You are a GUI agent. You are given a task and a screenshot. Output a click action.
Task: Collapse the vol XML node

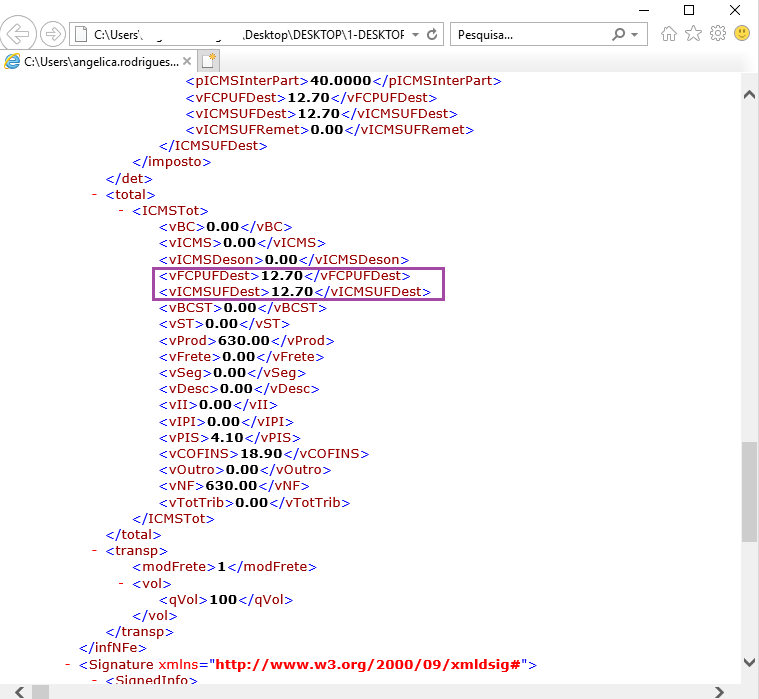121,584
